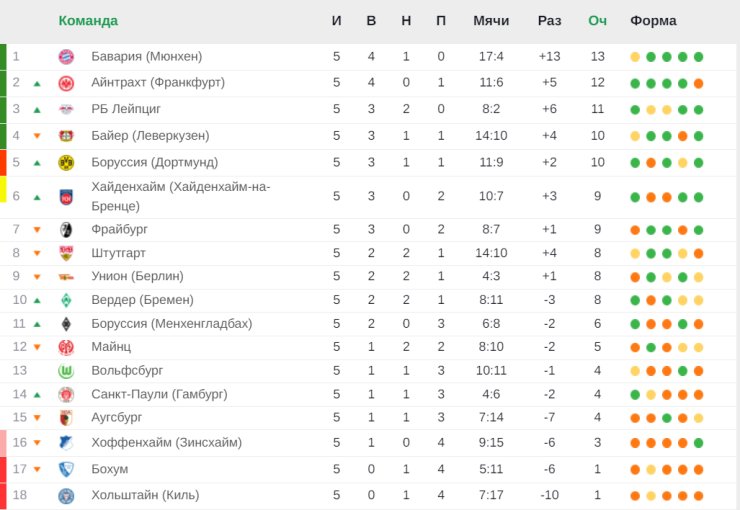Click the Werder Bremen club logo
Viewport: 740px width, 510px height.
[66, 300]
